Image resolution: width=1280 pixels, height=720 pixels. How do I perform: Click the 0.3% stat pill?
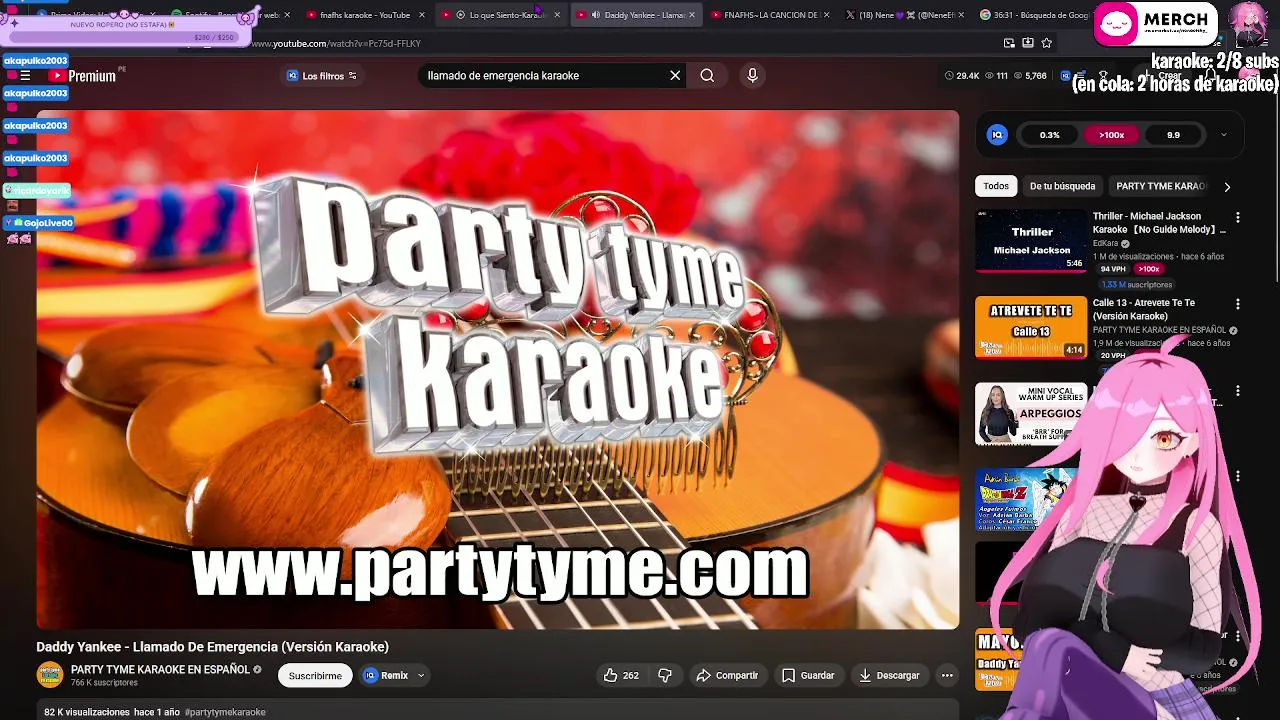1049,135
